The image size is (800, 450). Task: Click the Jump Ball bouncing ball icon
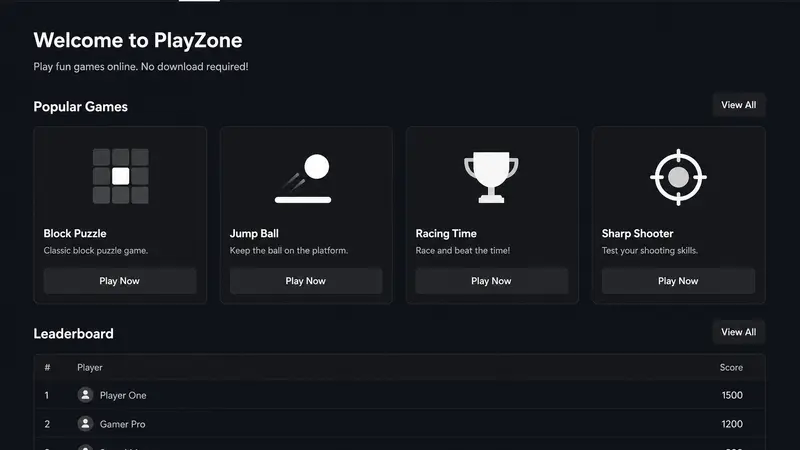click(303, 178)
